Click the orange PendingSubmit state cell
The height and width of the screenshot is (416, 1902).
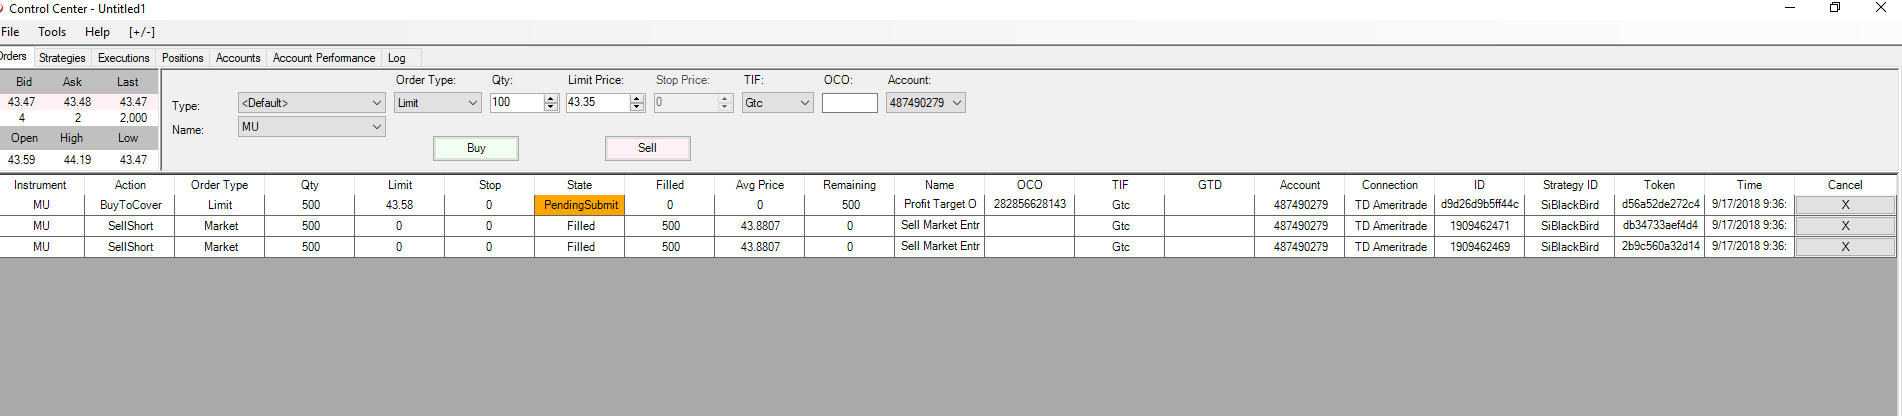pos(580,205)
